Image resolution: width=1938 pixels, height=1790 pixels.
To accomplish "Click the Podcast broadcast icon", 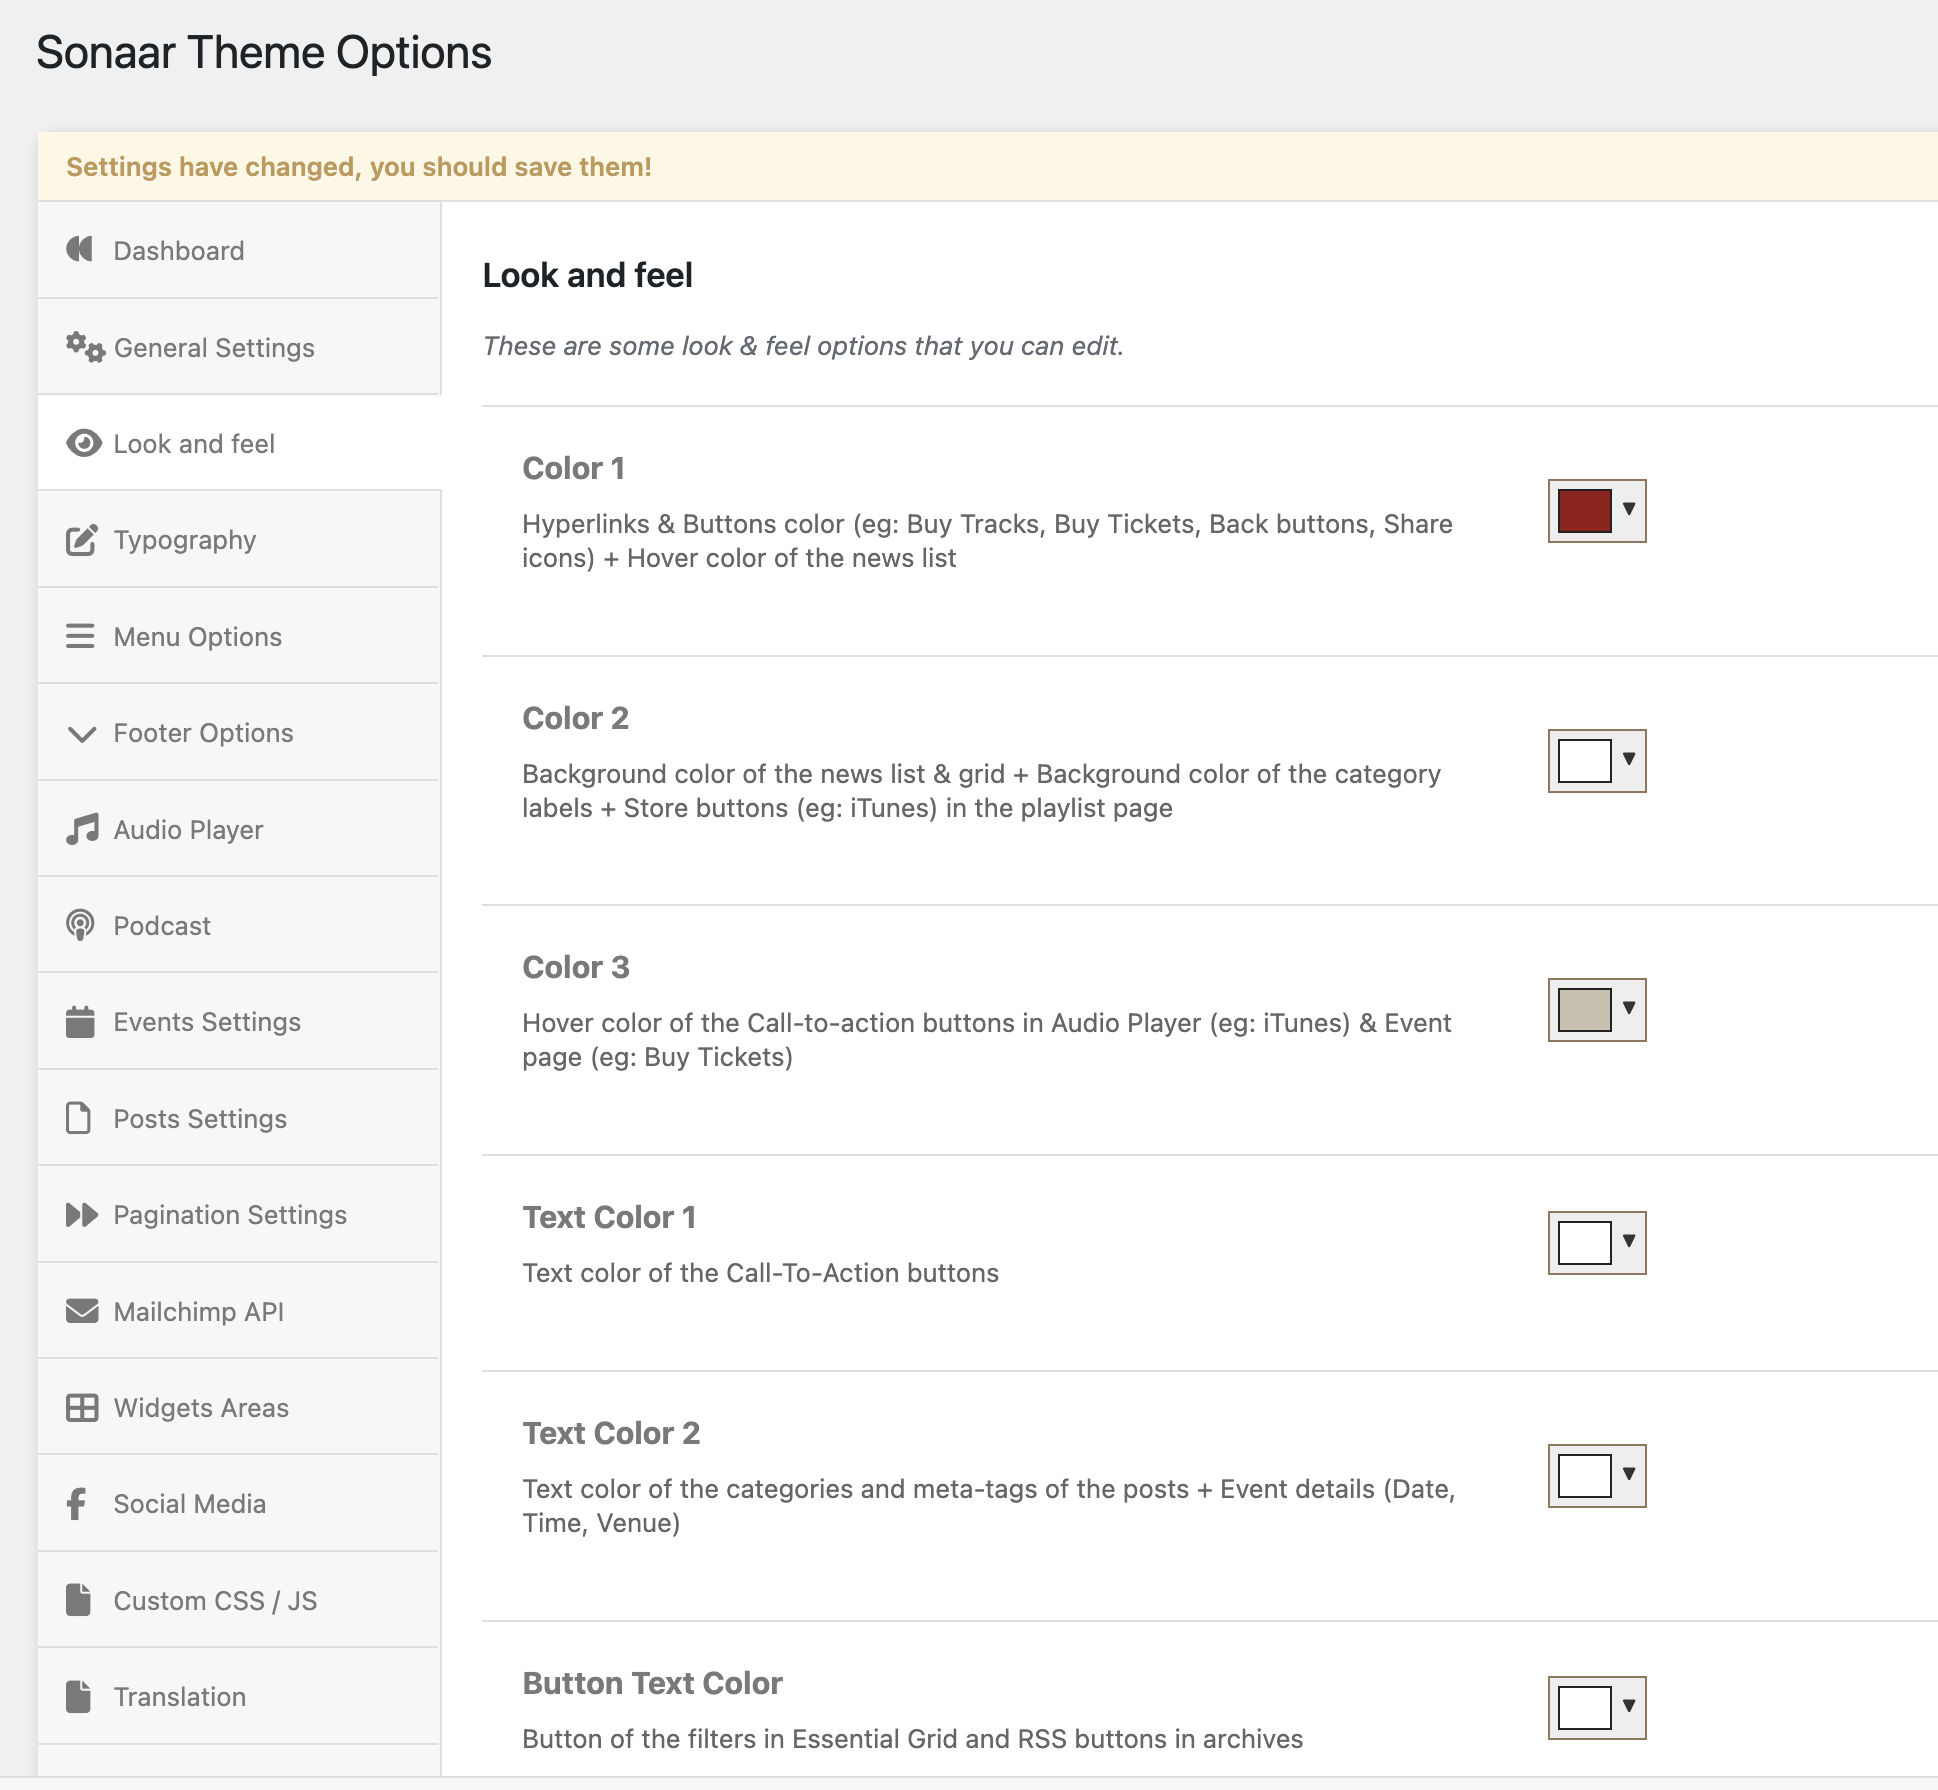I will tap(80, 925).
